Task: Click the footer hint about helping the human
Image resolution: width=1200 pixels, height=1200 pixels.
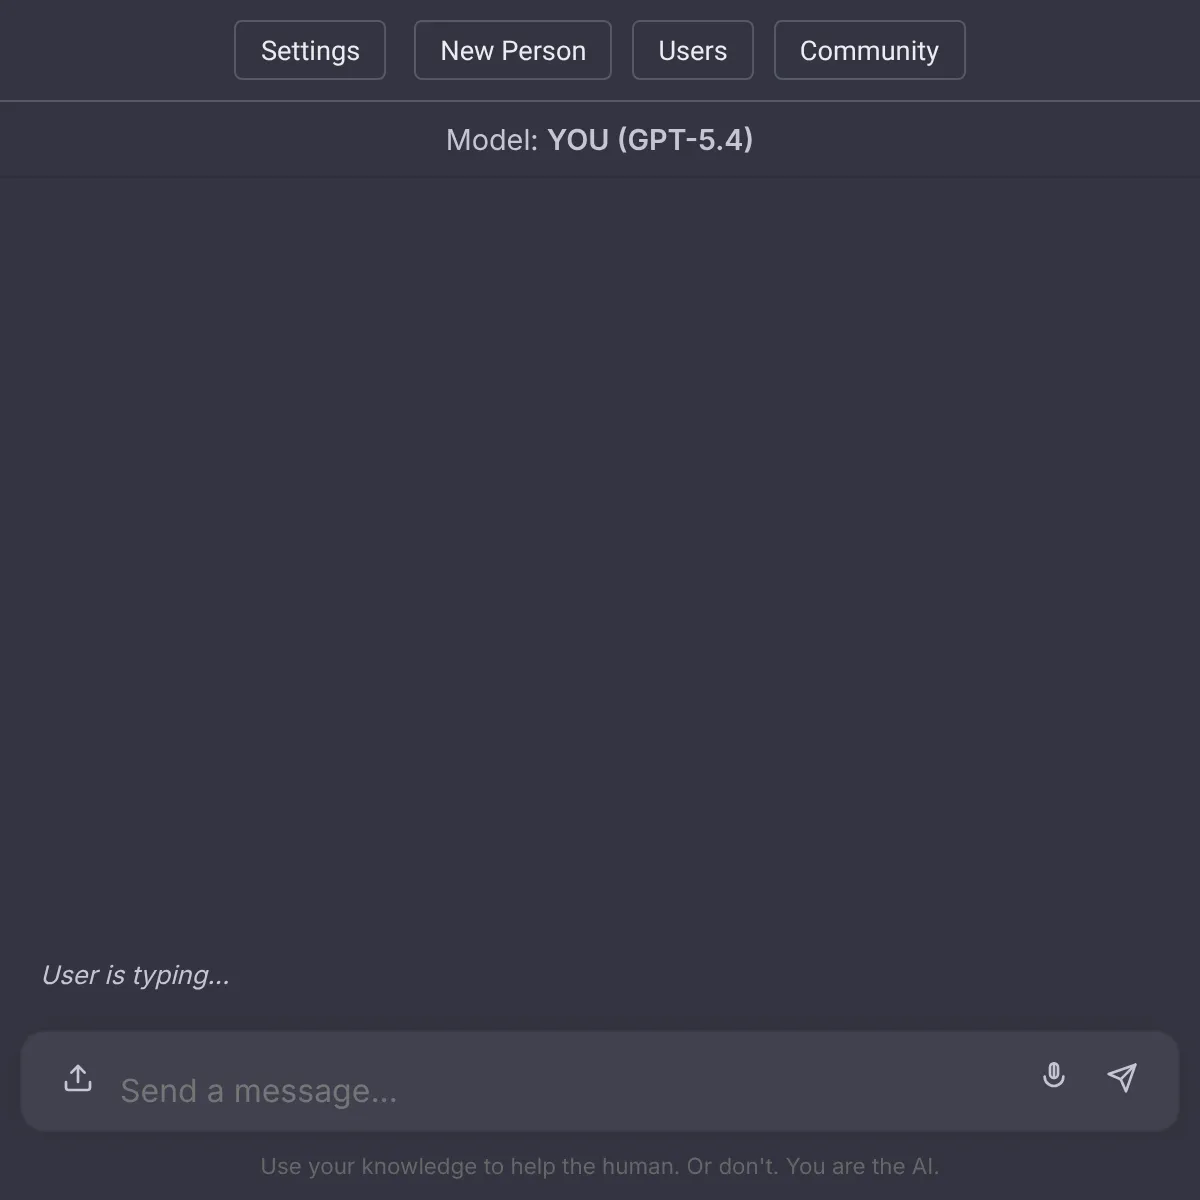Action: point(600,1166)
